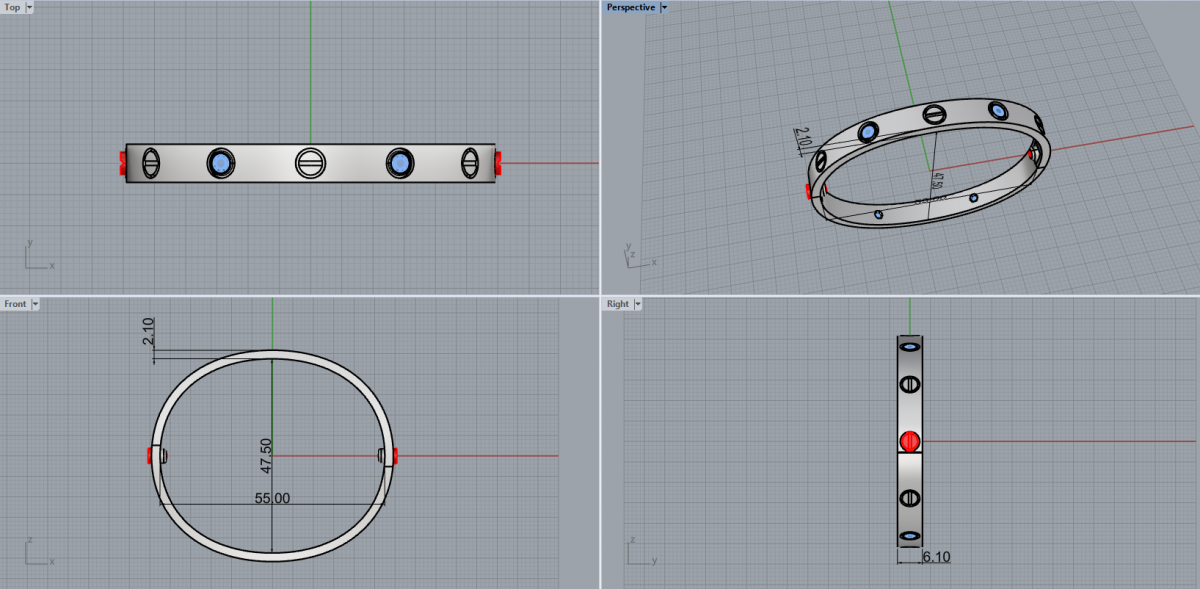Image resolution: width=1200 pixels, height=589 pixels.
Task: Click the world axis icon in Front viewport
Action: (x=37, y=549)
